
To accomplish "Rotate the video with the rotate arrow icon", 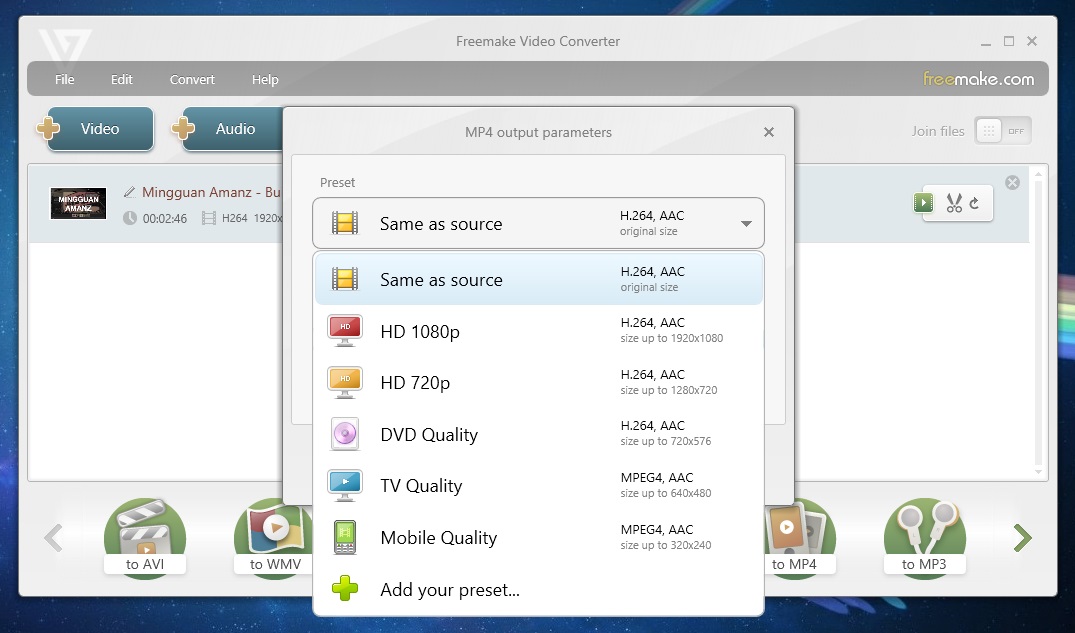I will [x=974, y=202].
